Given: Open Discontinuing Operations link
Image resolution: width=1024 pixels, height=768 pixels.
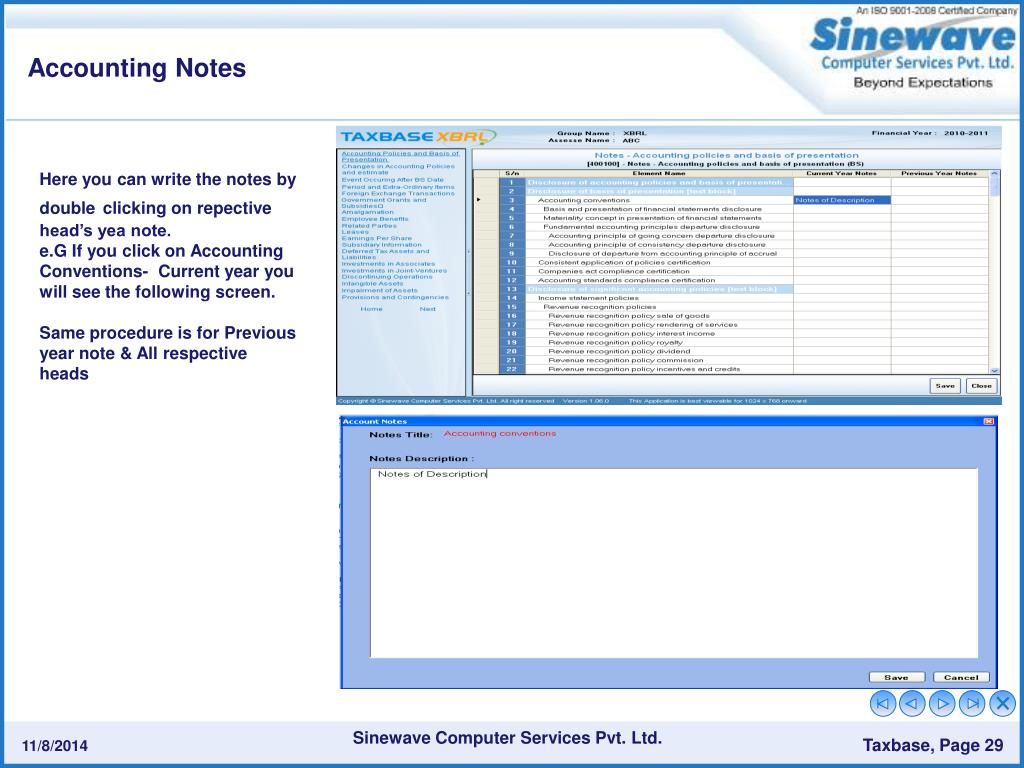Looking at the screenshot, I should 387,277.
